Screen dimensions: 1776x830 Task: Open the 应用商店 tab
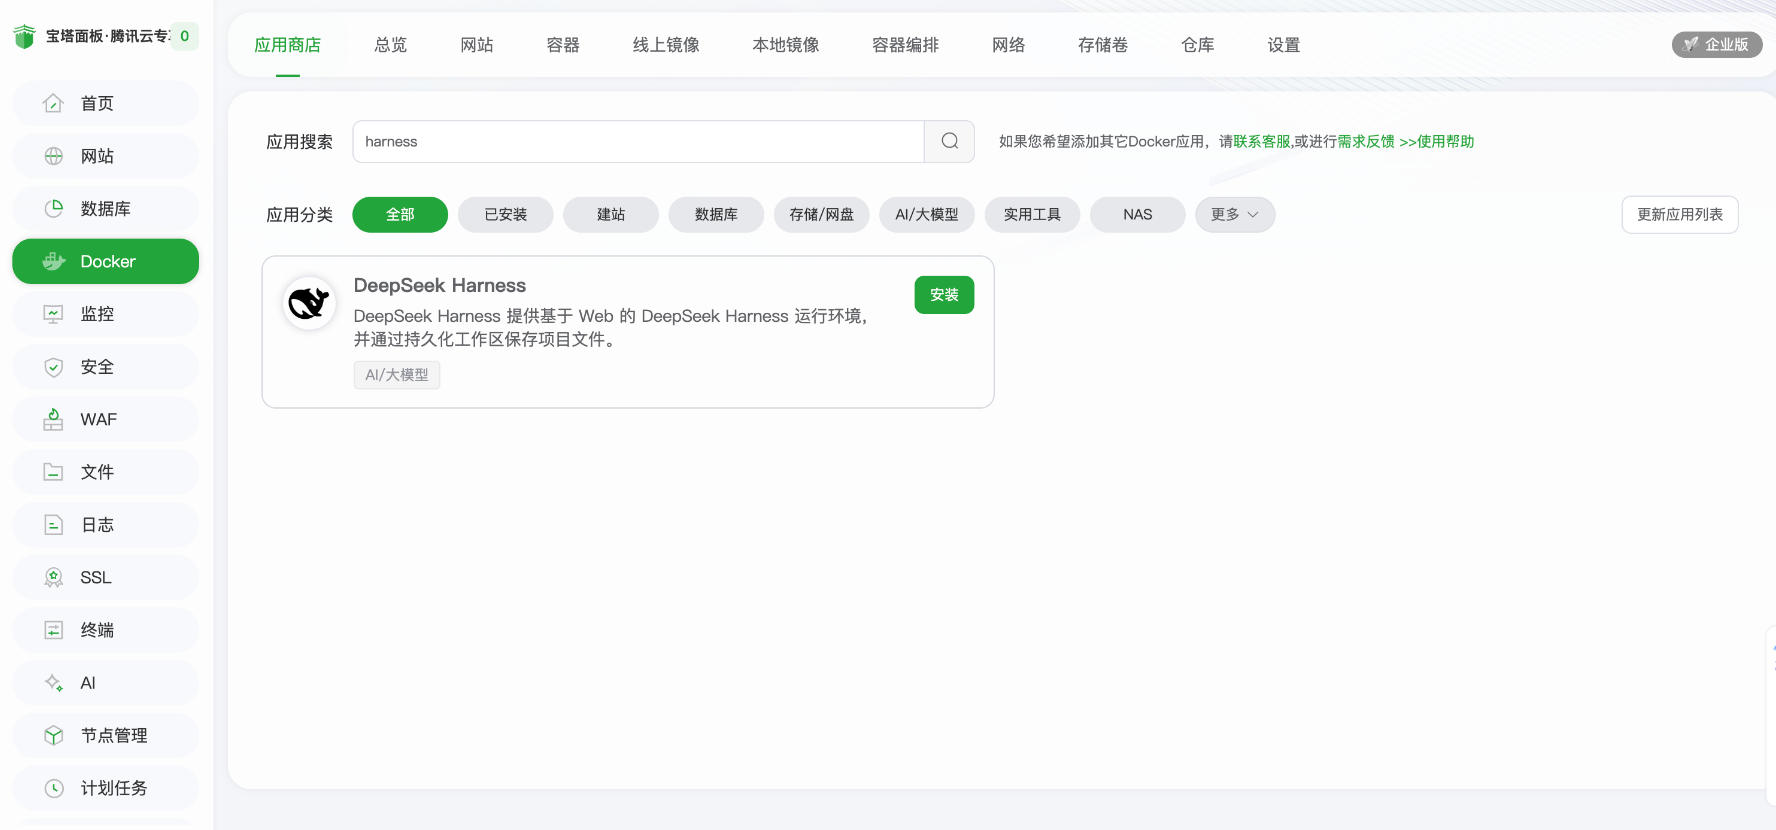click(288, 45)
